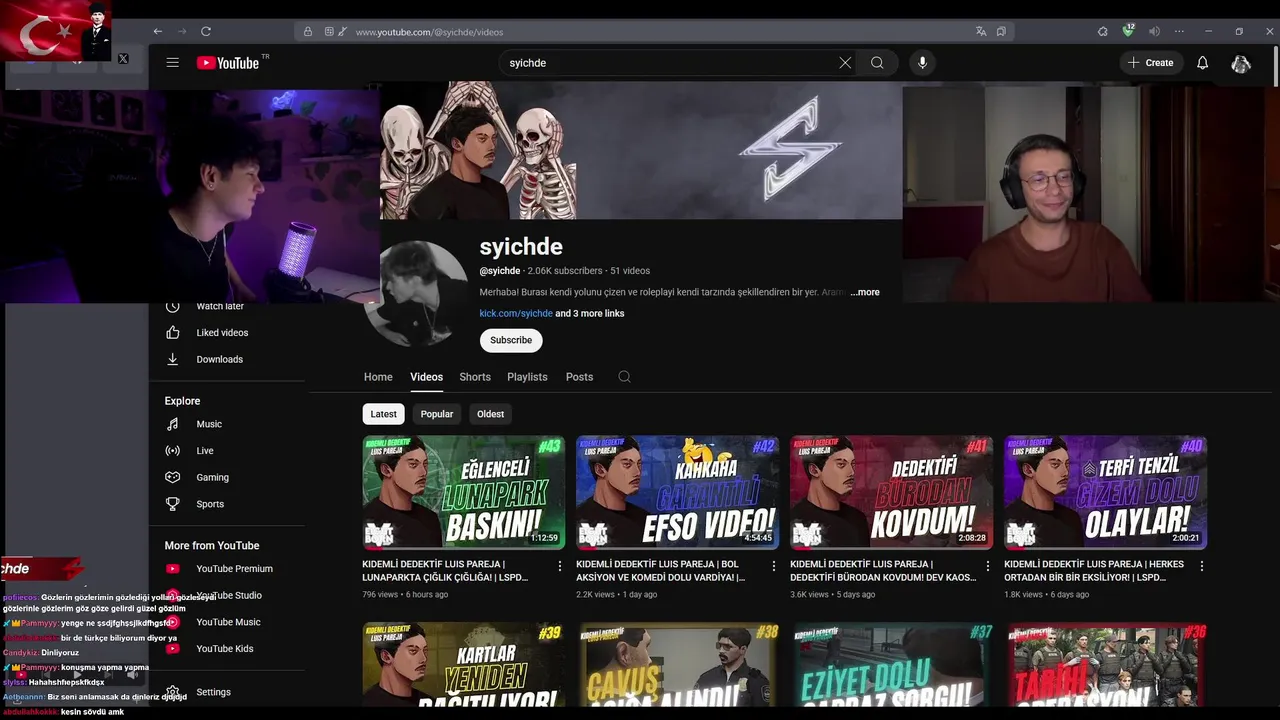Search within the syichde channel

(624, 377)
